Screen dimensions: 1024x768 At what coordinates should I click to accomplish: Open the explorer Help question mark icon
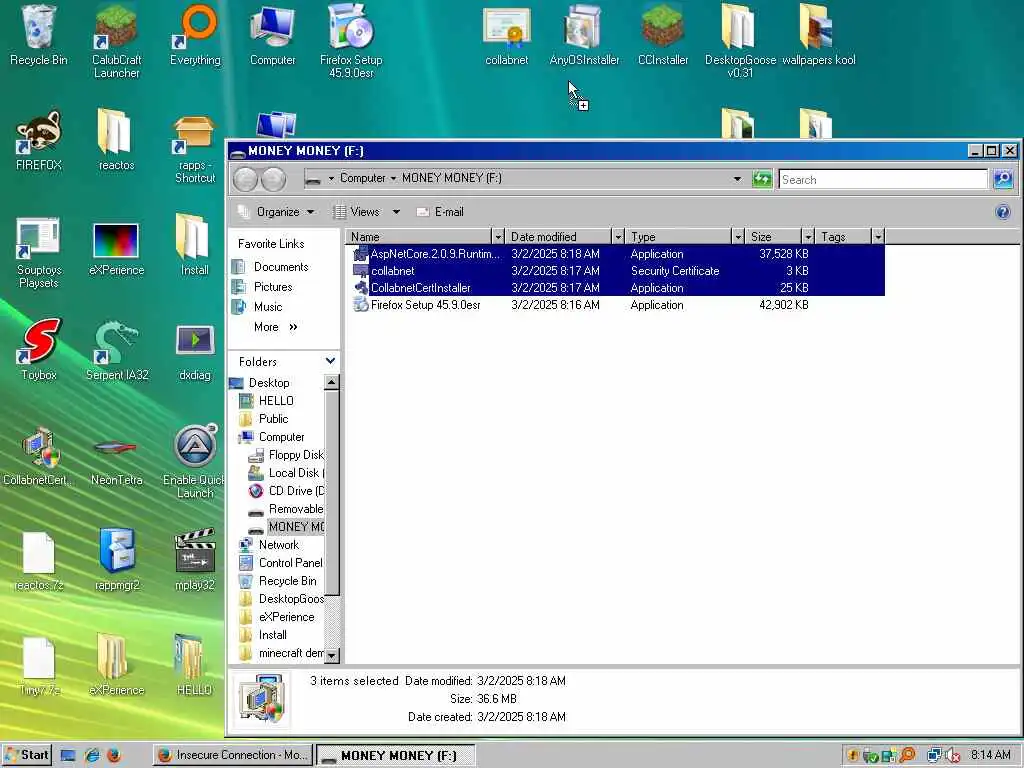[x=1003, y=212]
